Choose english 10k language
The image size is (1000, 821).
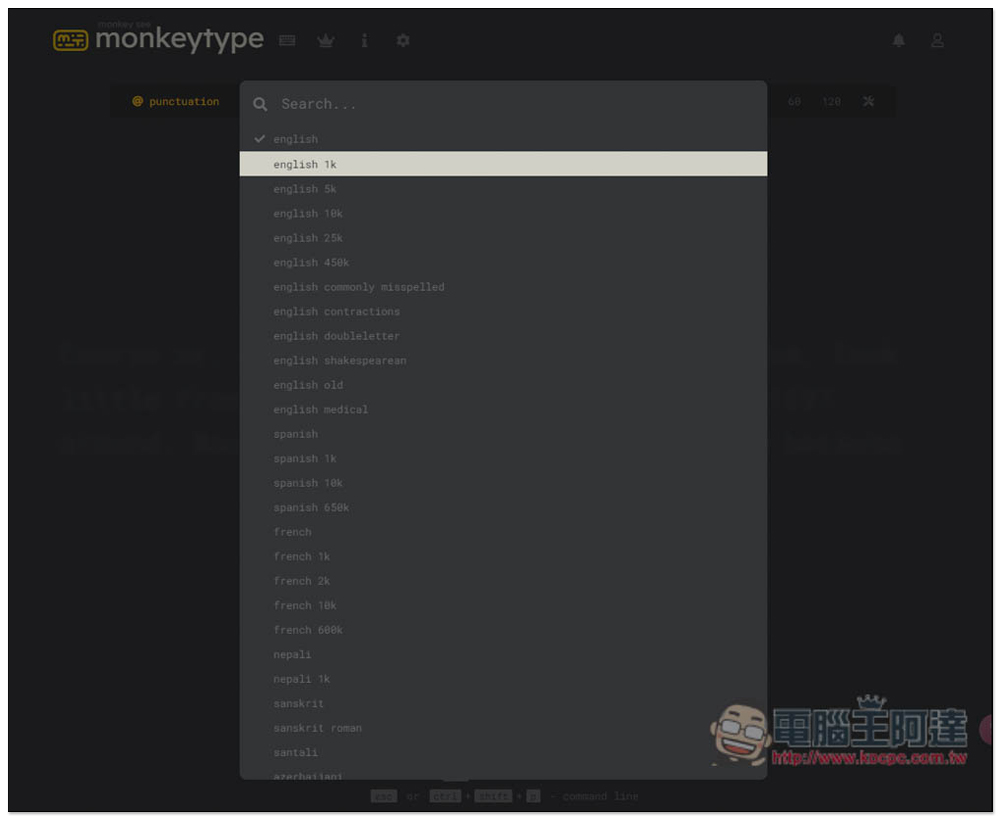(x=503, y=213)
